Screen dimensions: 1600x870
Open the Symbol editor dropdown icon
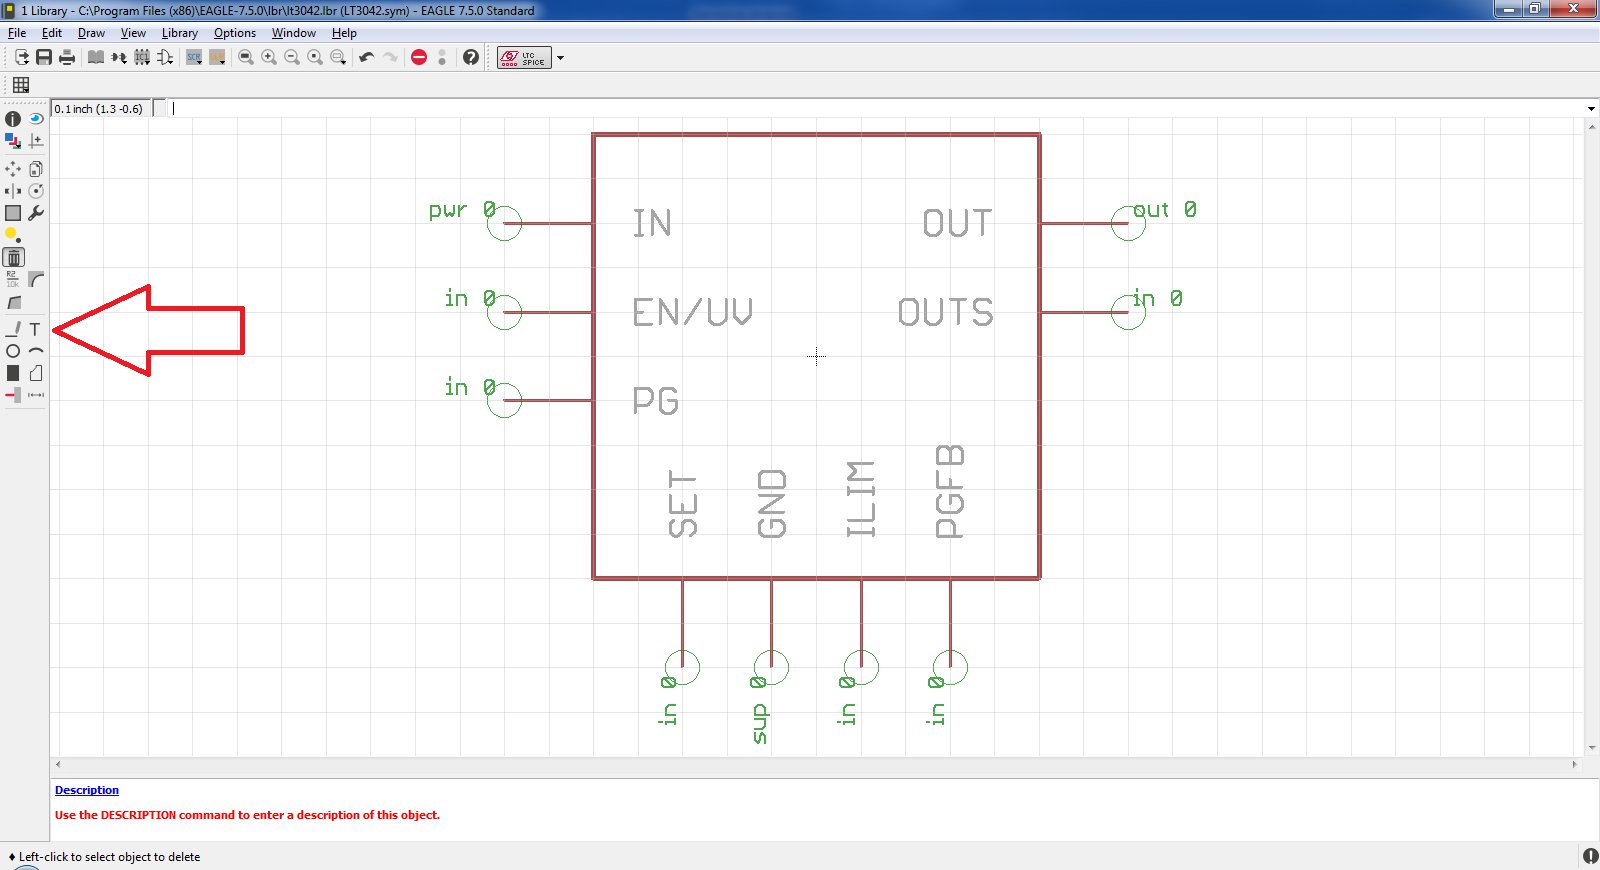pos(165,57)
